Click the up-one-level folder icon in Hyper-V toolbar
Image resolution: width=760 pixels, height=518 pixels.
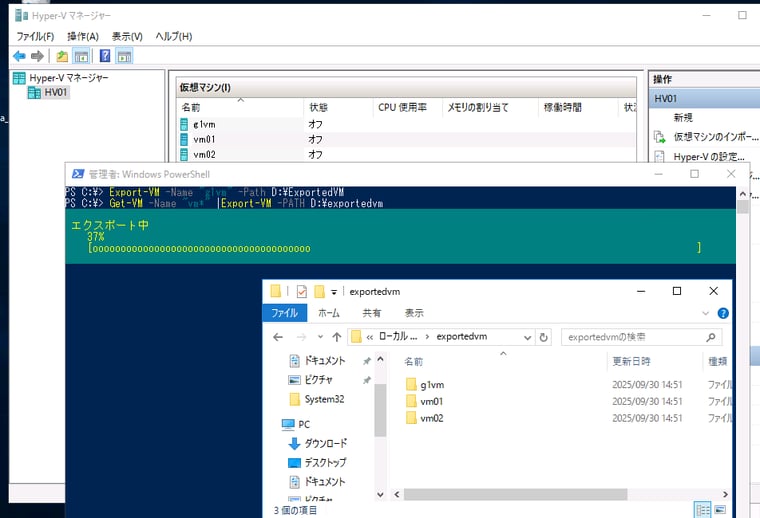point(62,56)
